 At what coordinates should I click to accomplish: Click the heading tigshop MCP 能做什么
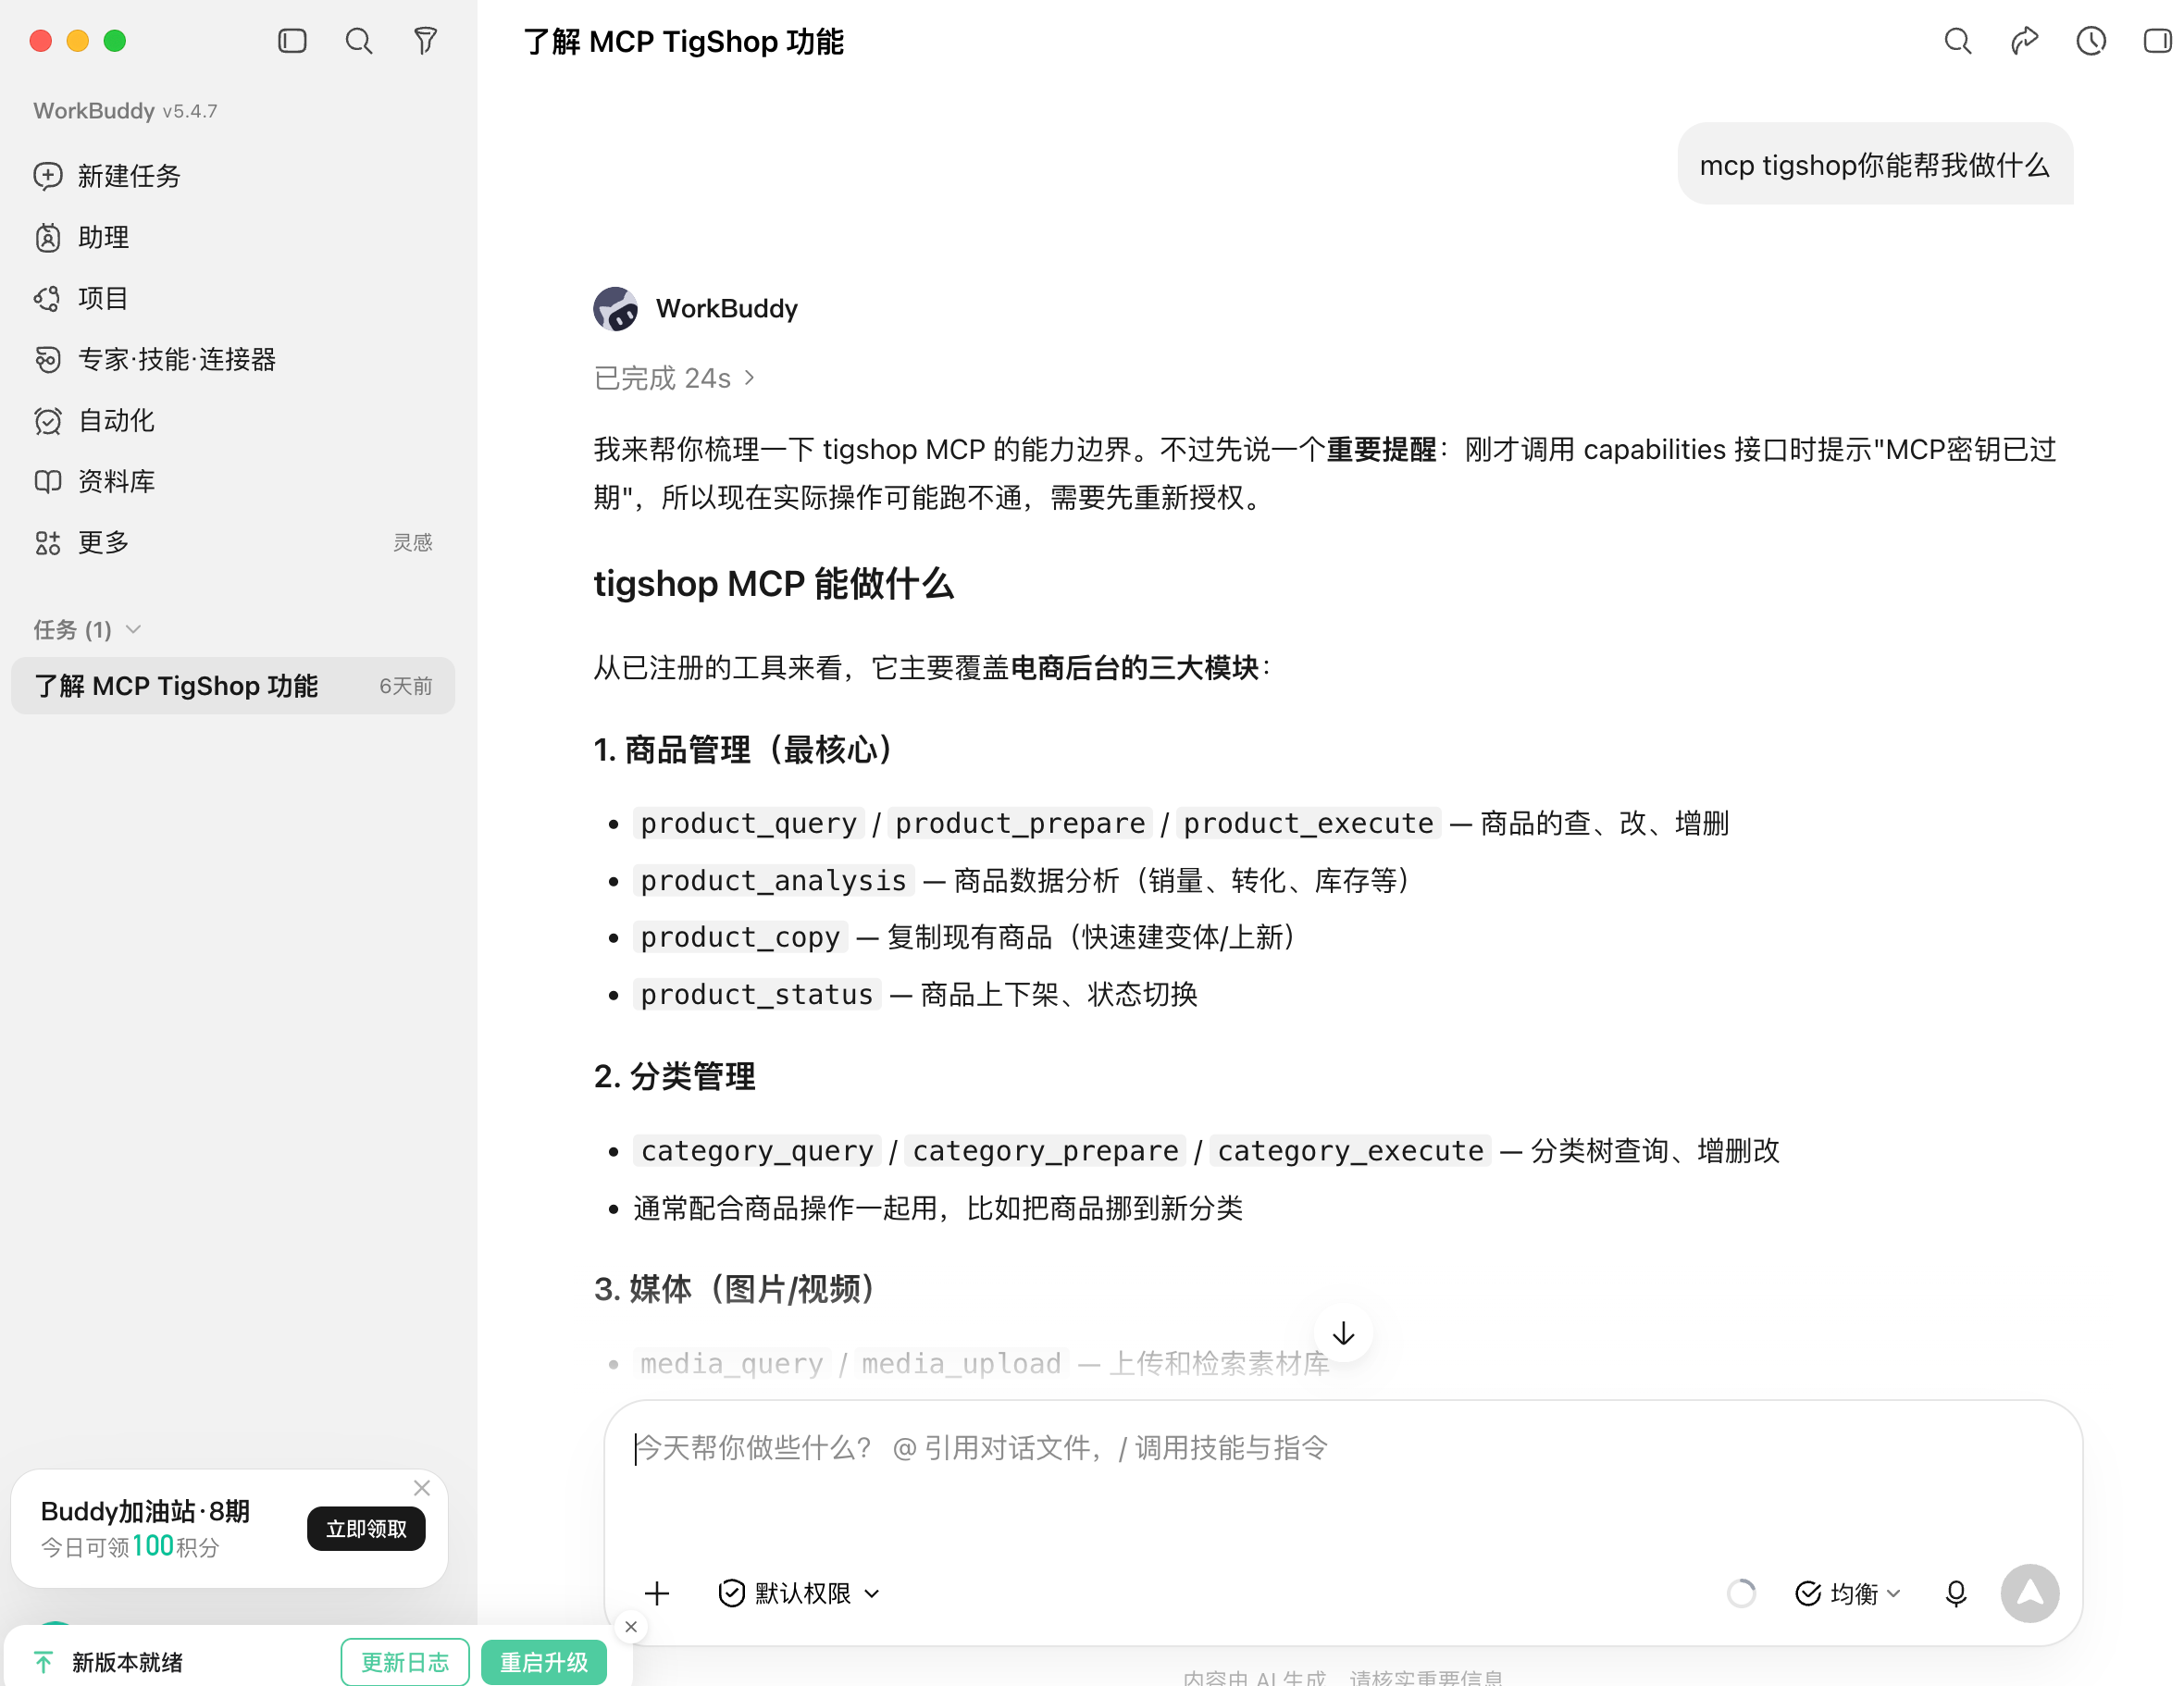coord(773,584)
